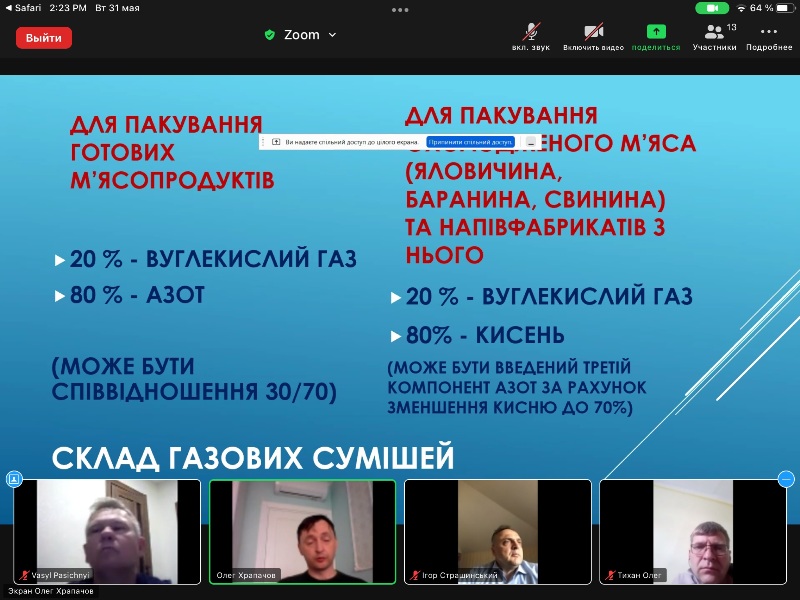Click the green shield encryption icon

tap(270, 35)
